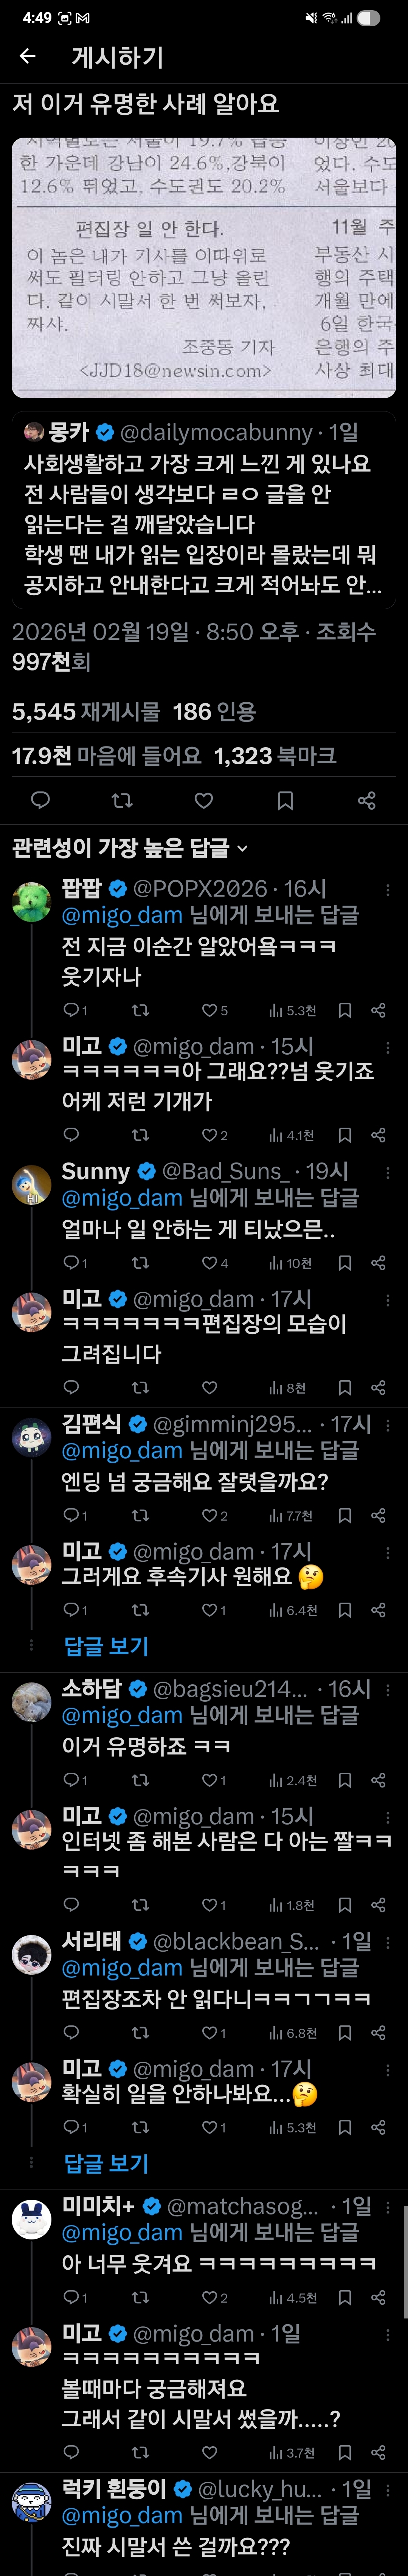Share the main post
408x2576 pixels.
point(367,800)
